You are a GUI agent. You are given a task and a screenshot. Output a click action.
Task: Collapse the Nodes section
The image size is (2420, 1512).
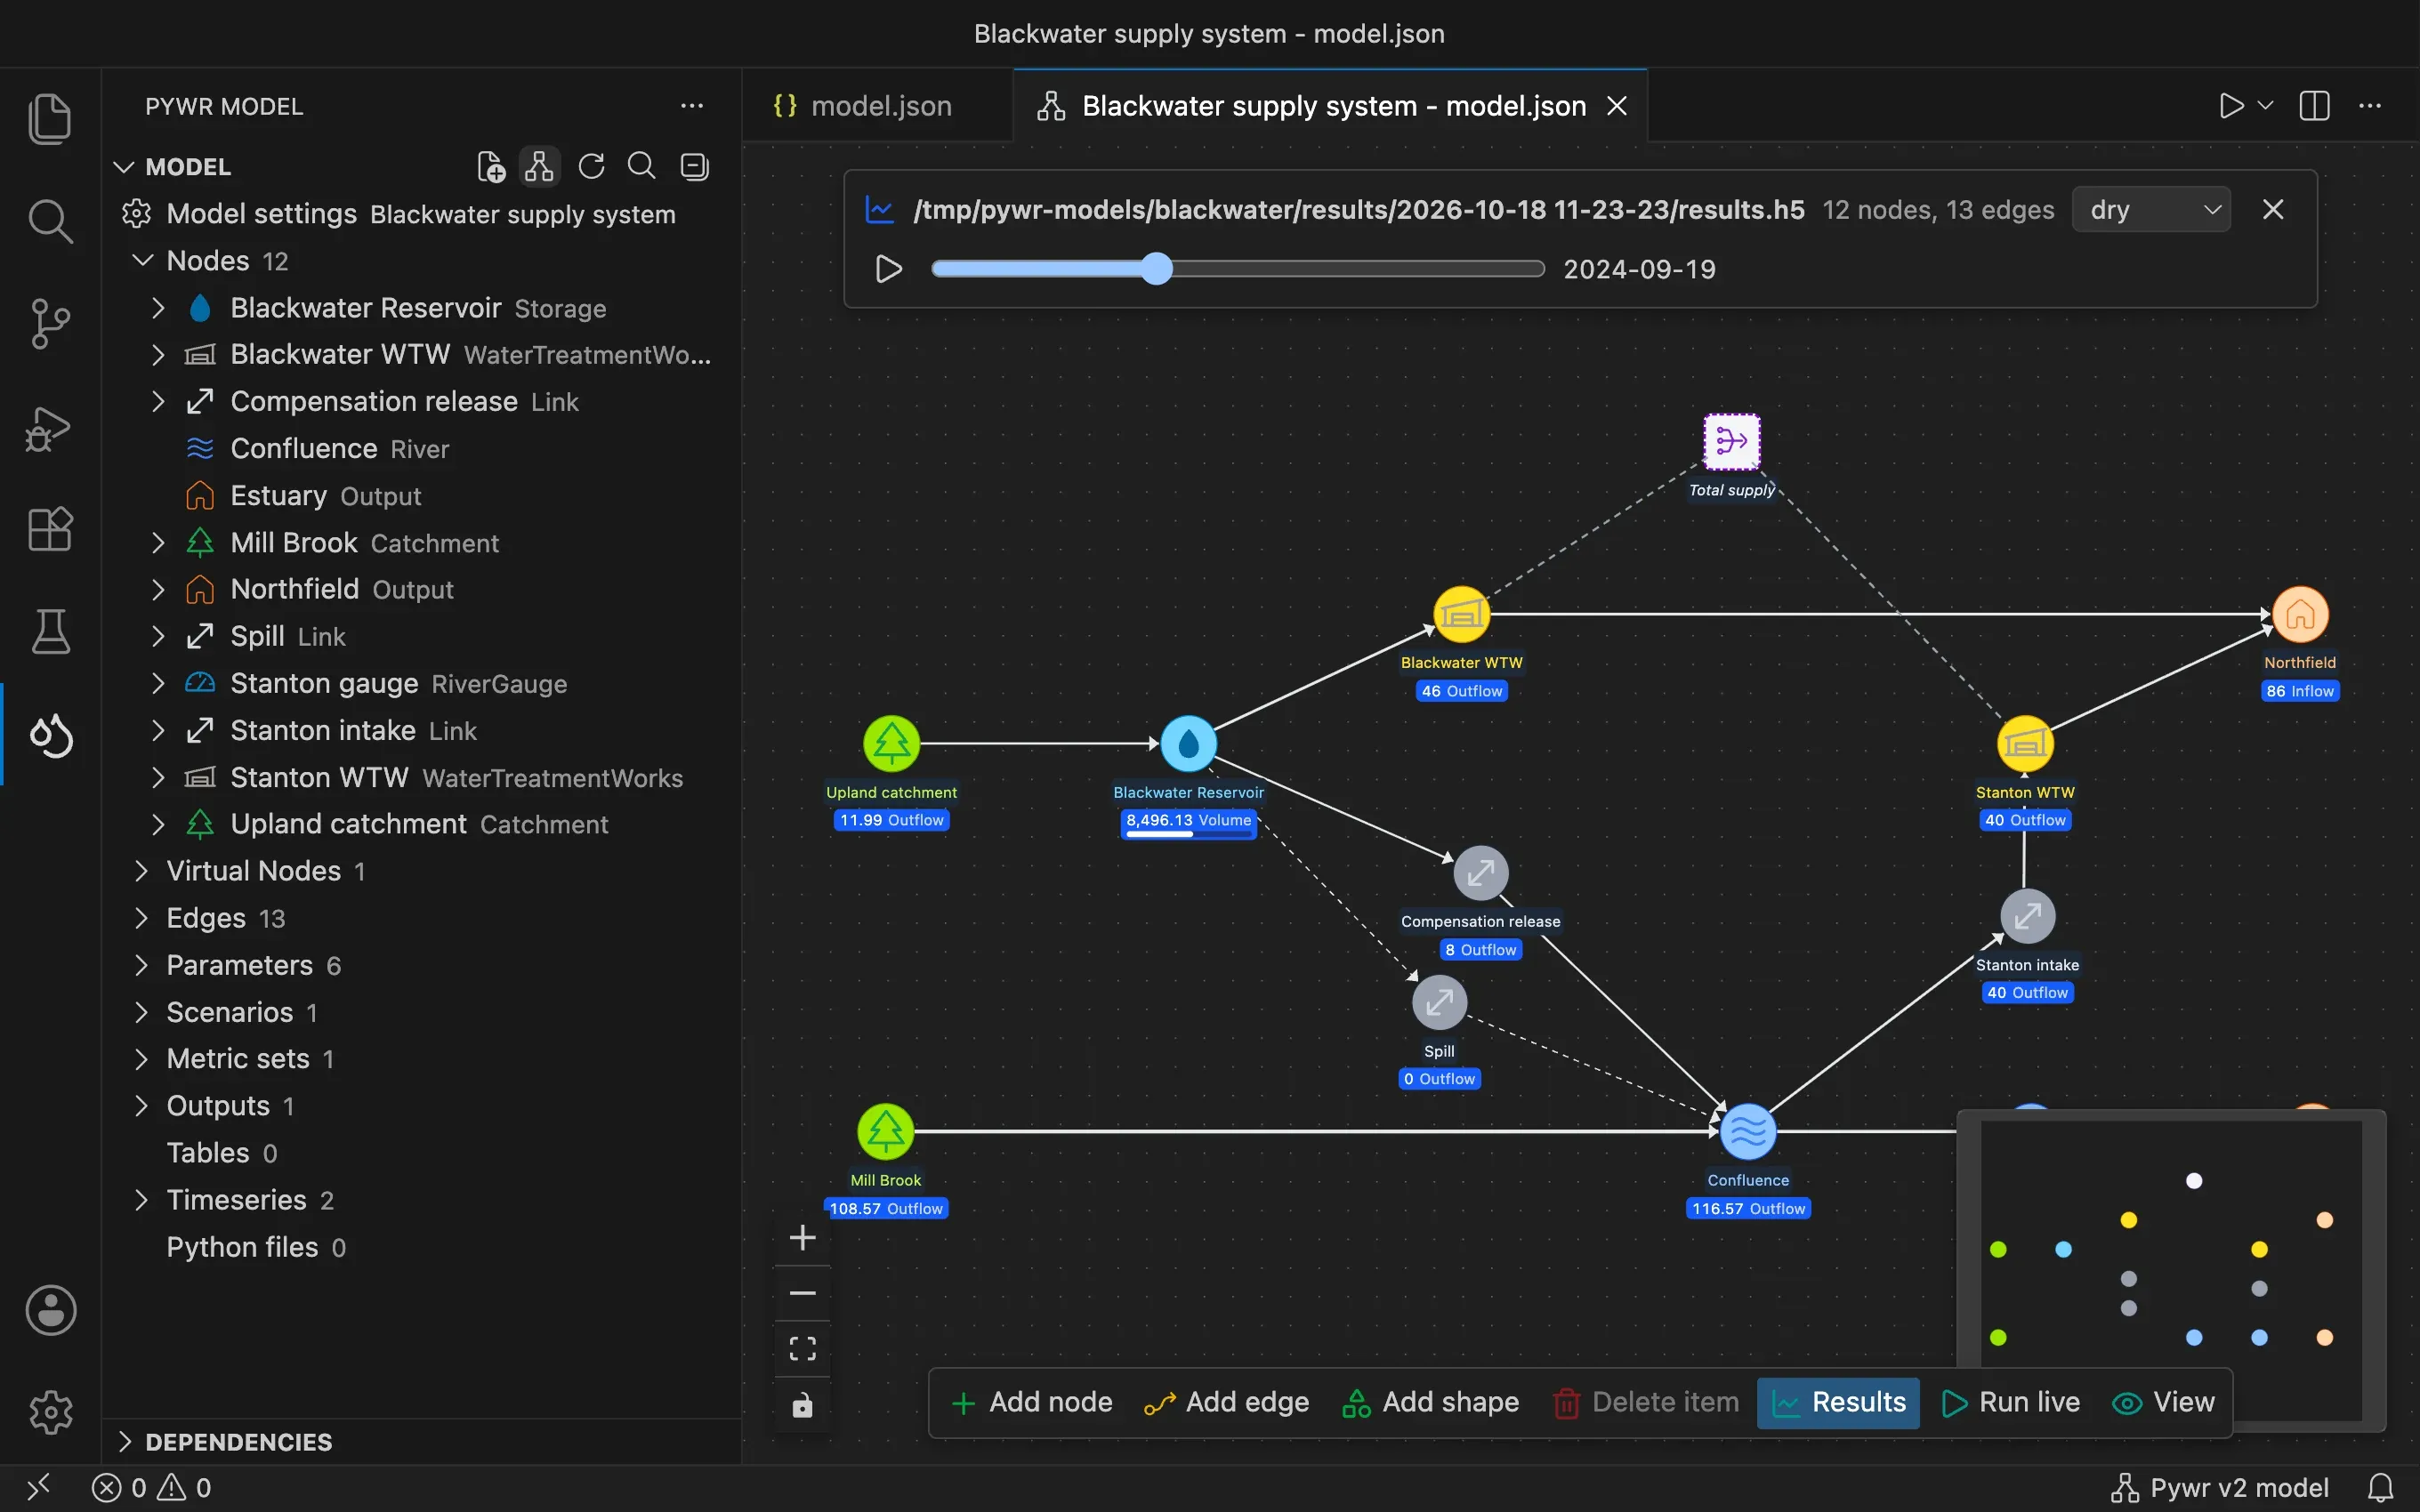142,261
